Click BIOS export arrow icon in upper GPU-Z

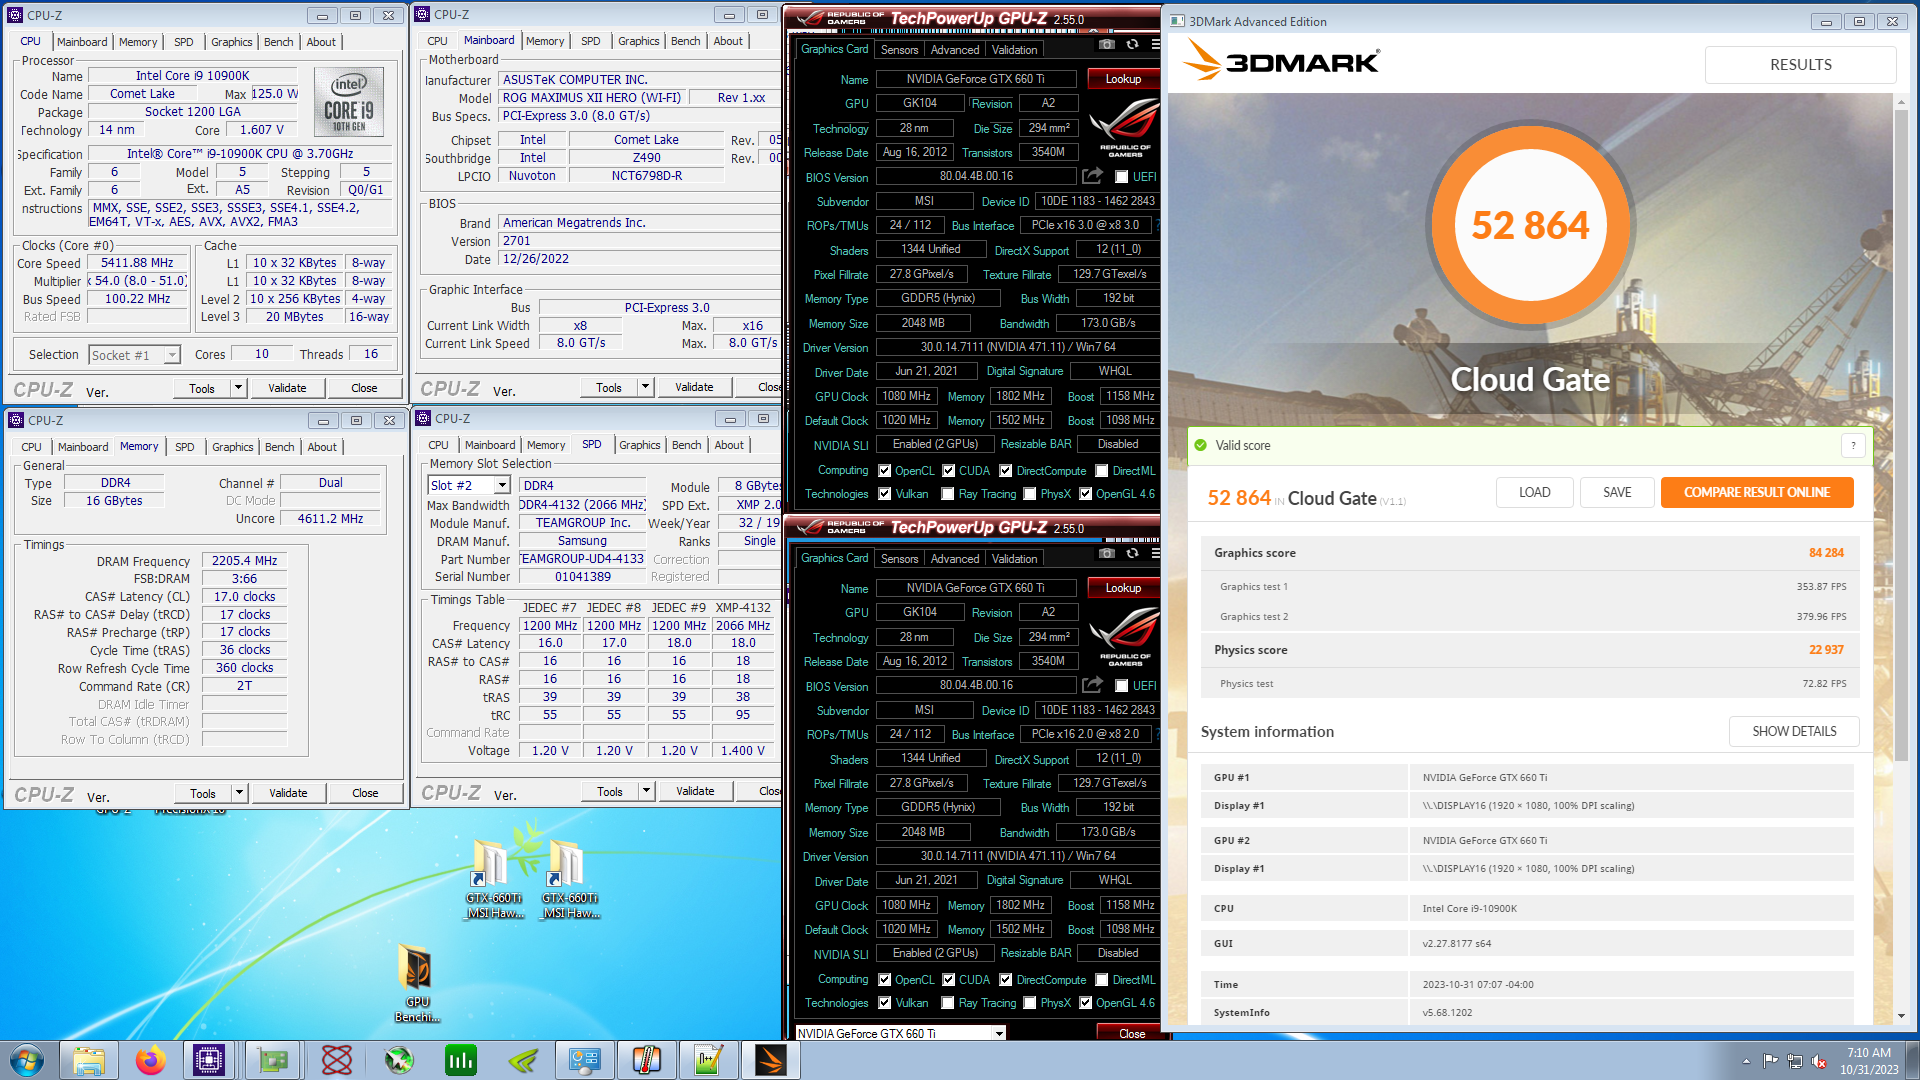pyautogui.click(x=1092, y=176)
